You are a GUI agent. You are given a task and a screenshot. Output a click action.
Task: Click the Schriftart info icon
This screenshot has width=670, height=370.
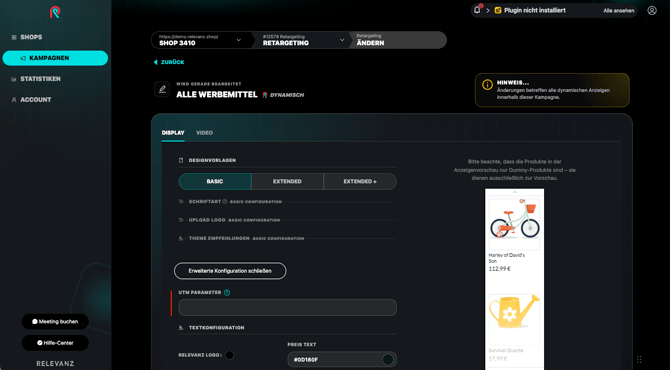point(225,201)
